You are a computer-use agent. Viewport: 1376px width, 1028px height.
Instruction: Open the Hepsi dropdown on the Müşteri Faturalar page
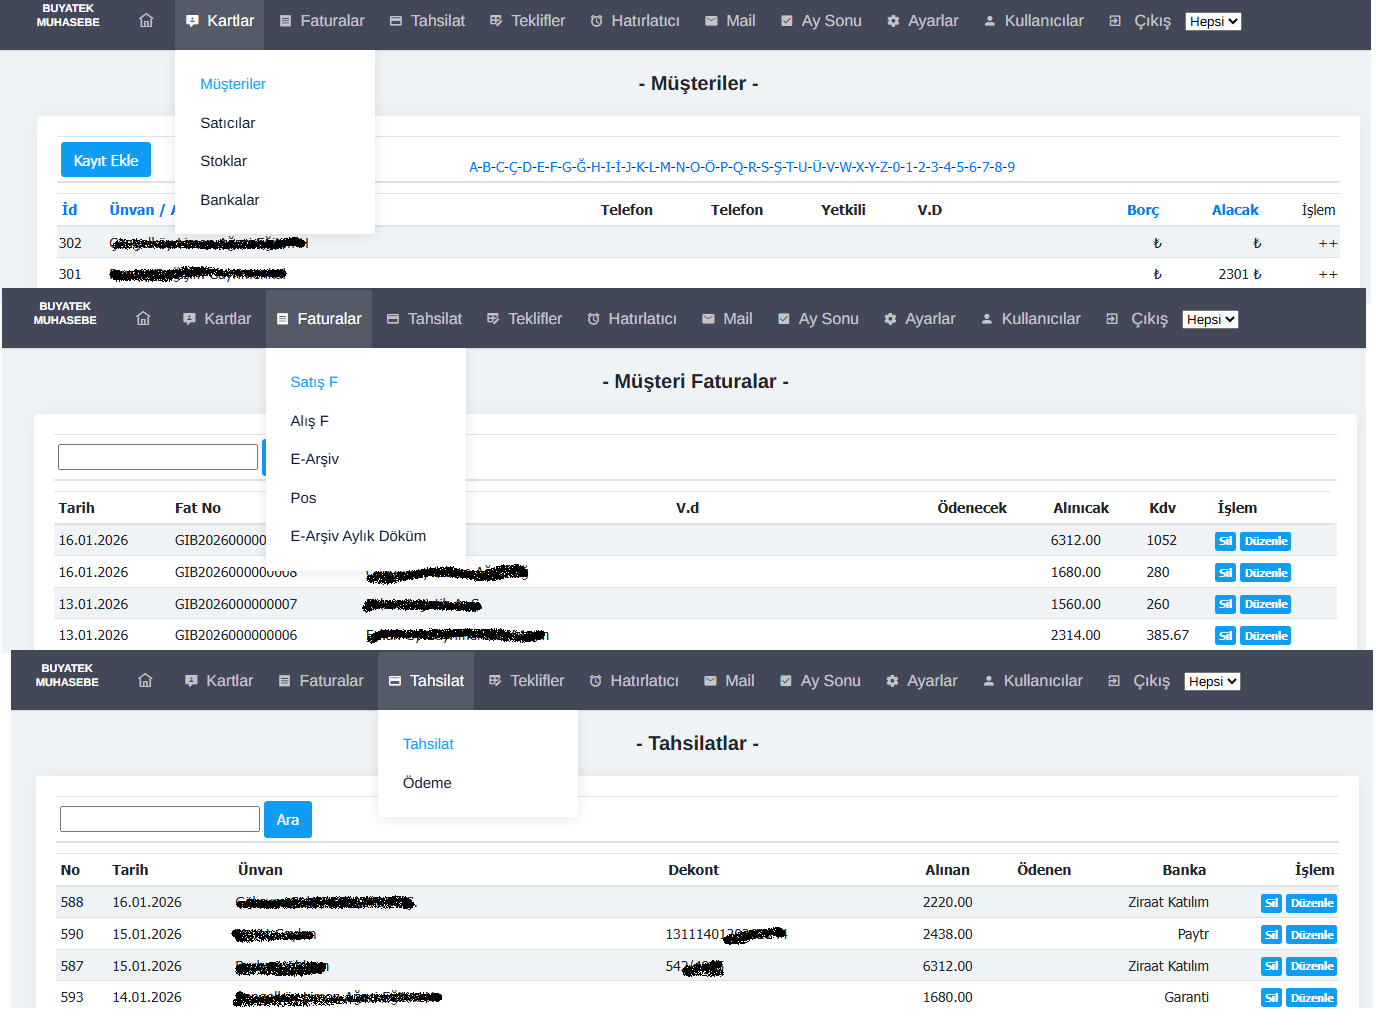tap(1210, 319)
